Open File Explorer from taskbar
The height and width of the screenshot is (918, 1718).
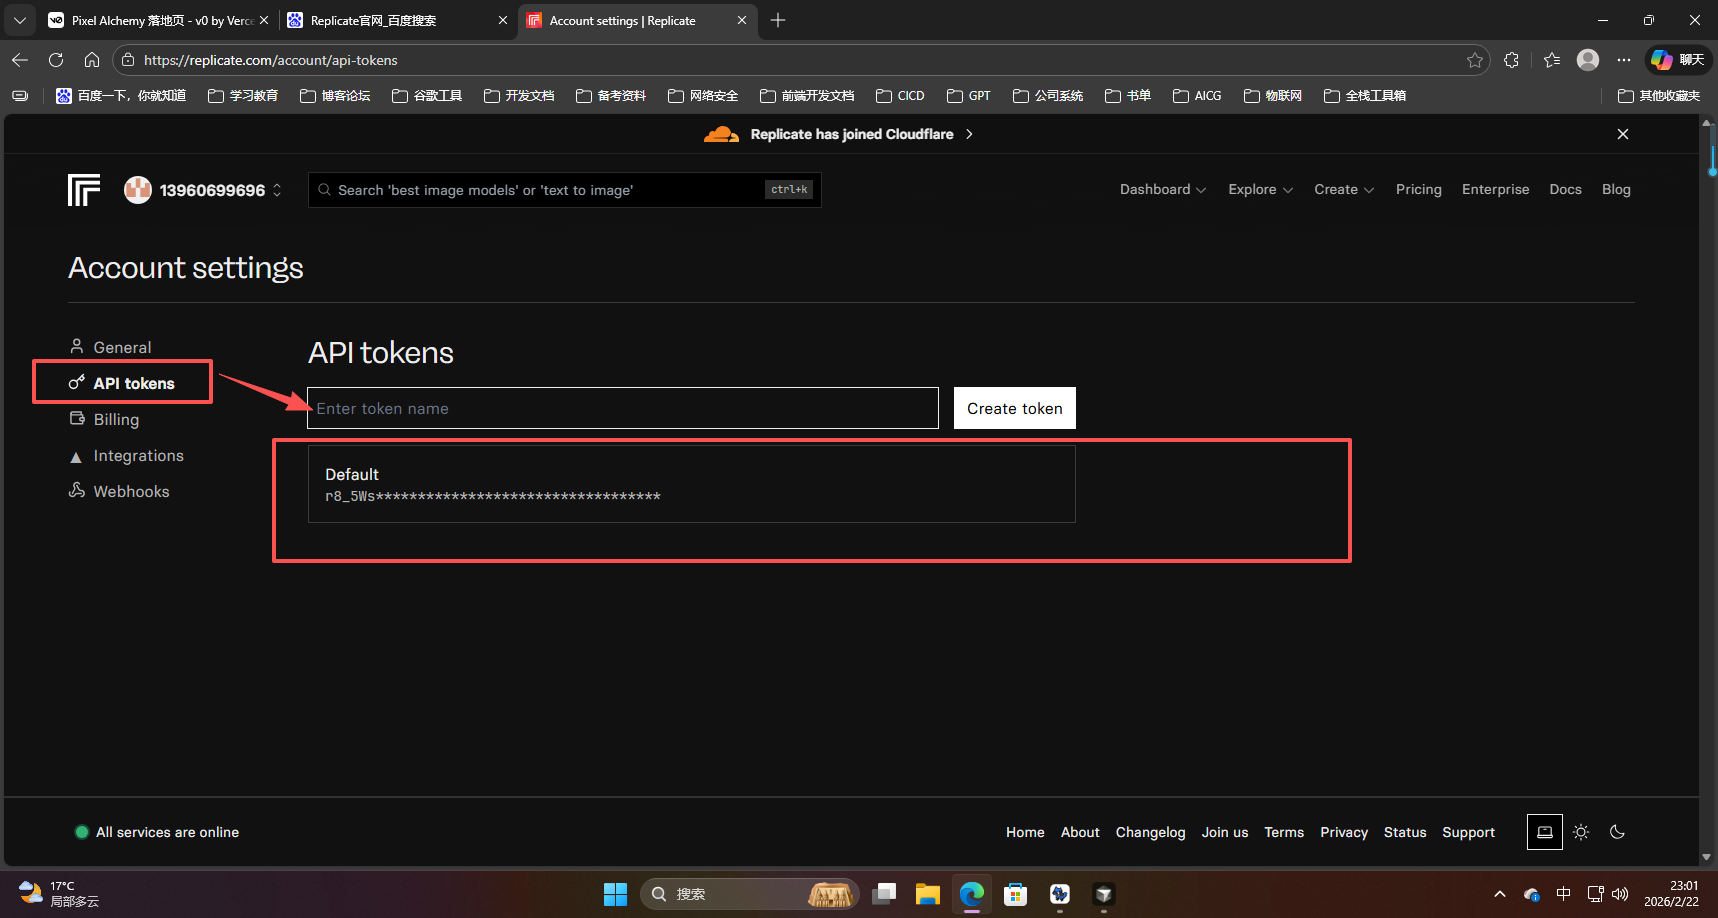pyautogui.click(x=927, y=894)
